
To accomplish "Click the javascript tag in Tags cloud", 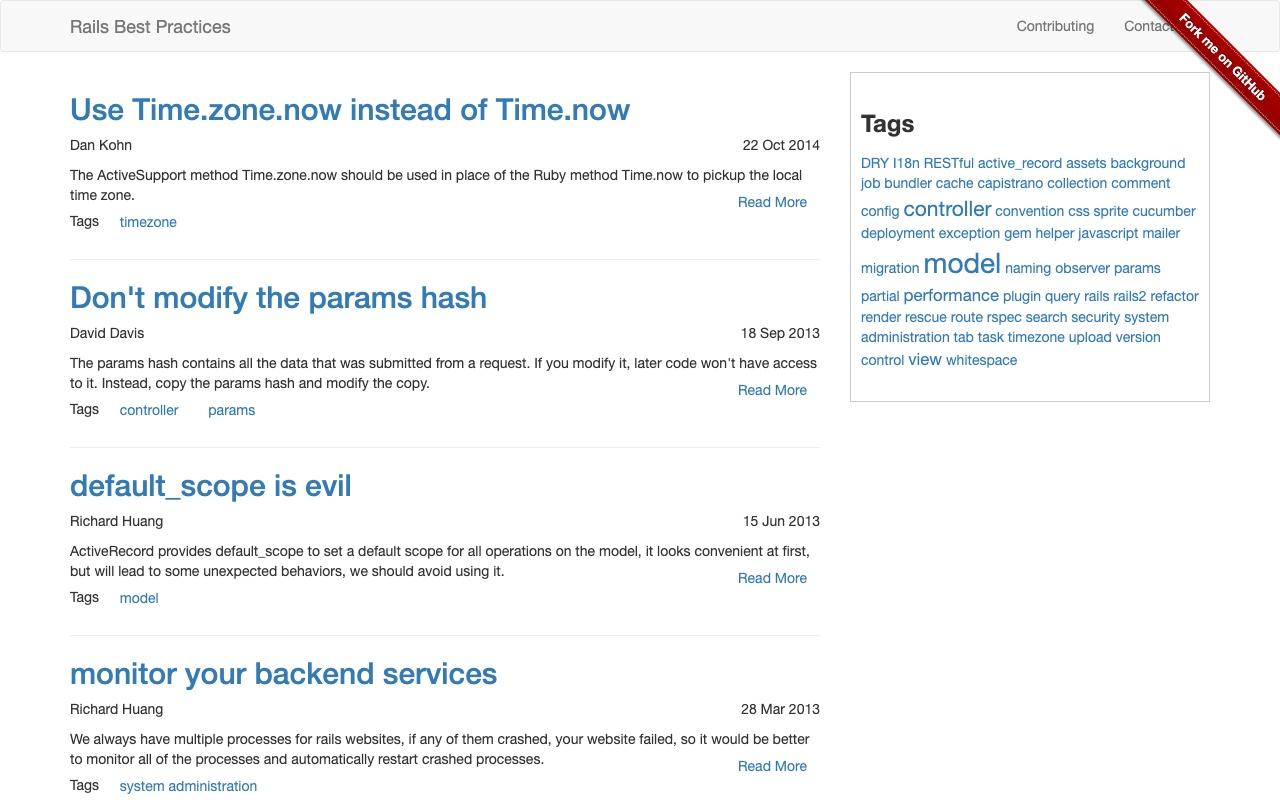I will (1108, 233).
